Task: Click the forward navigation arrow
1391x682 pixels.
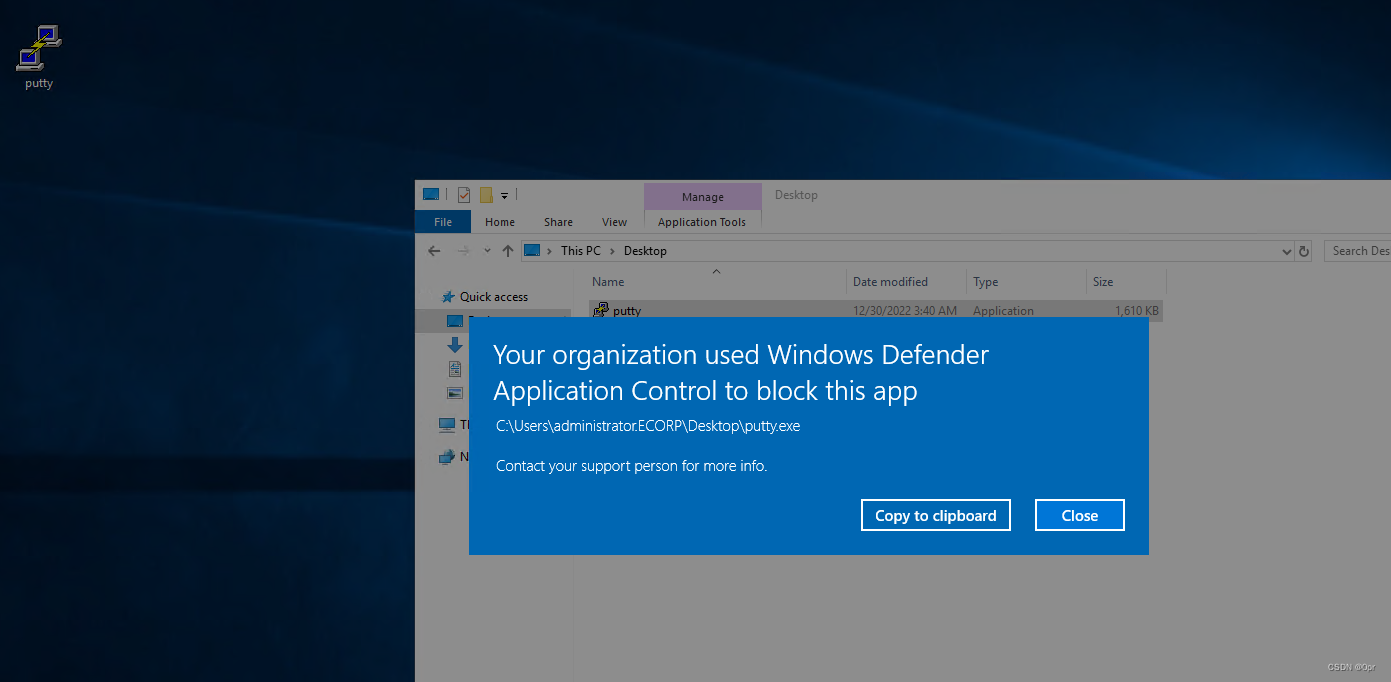Action: click(463, 251)
